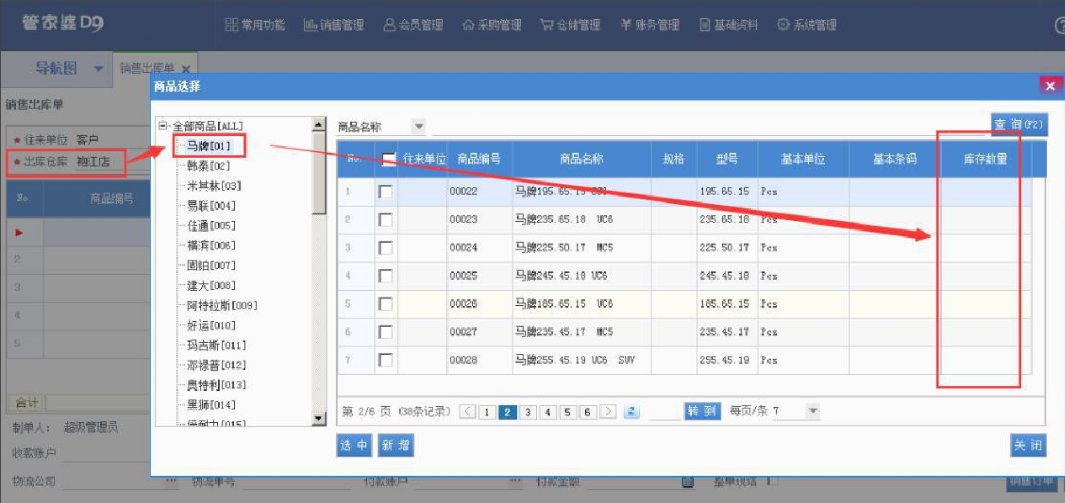Open the 商品名称 search field dropdown
Viewport: 1065px width, 503px height.
click(x=419, y=126)
